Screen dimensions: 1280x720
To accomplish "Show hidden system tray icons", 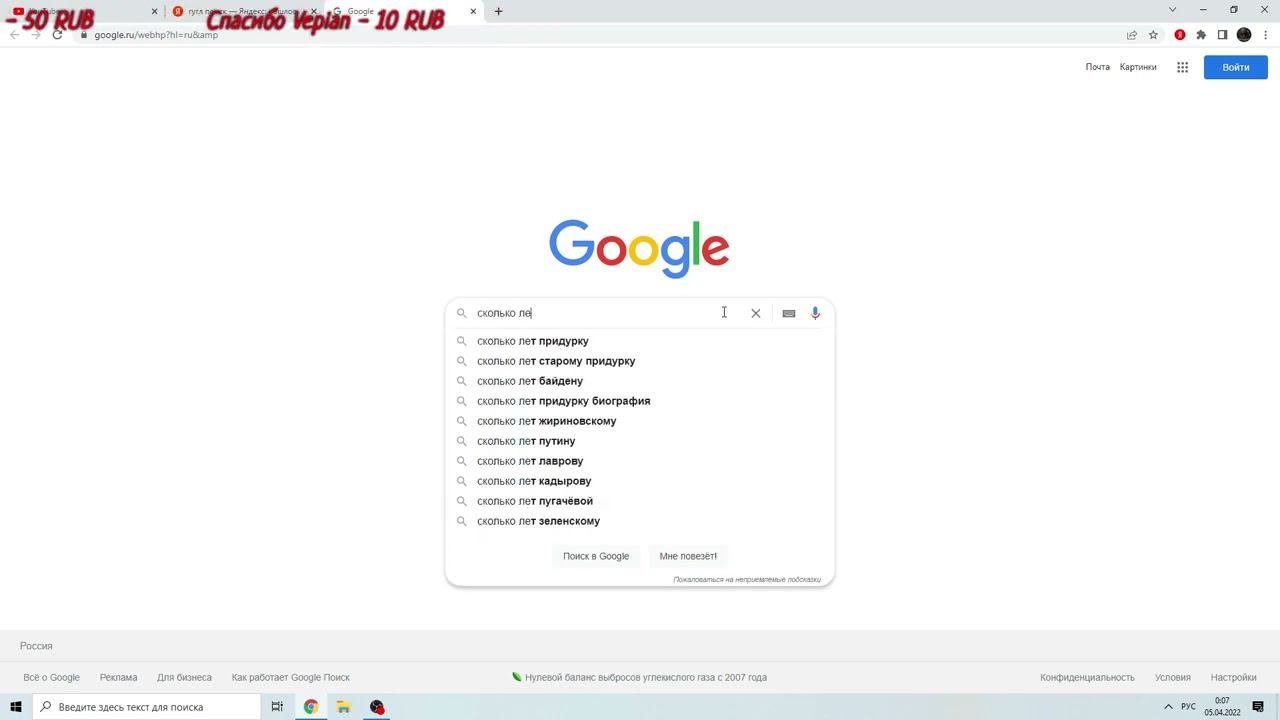I will tap(1168, 707).
